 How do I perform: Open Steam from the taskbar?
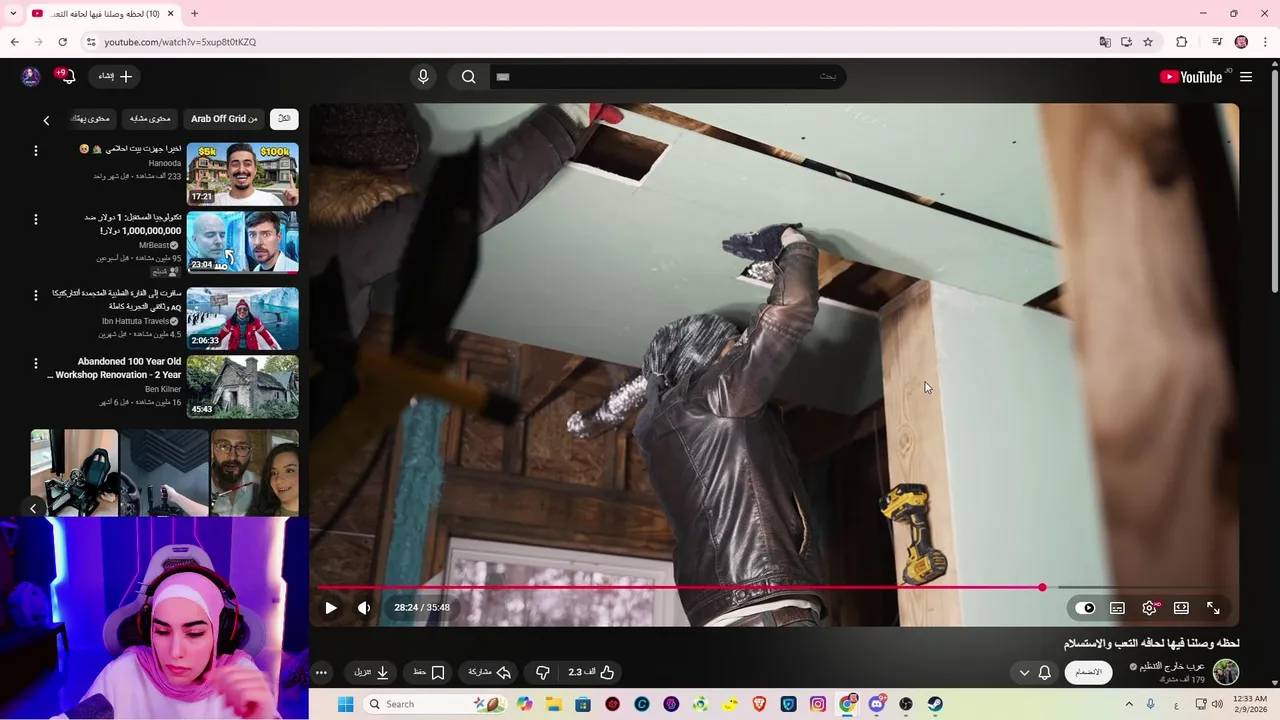(x=935, y=704)
